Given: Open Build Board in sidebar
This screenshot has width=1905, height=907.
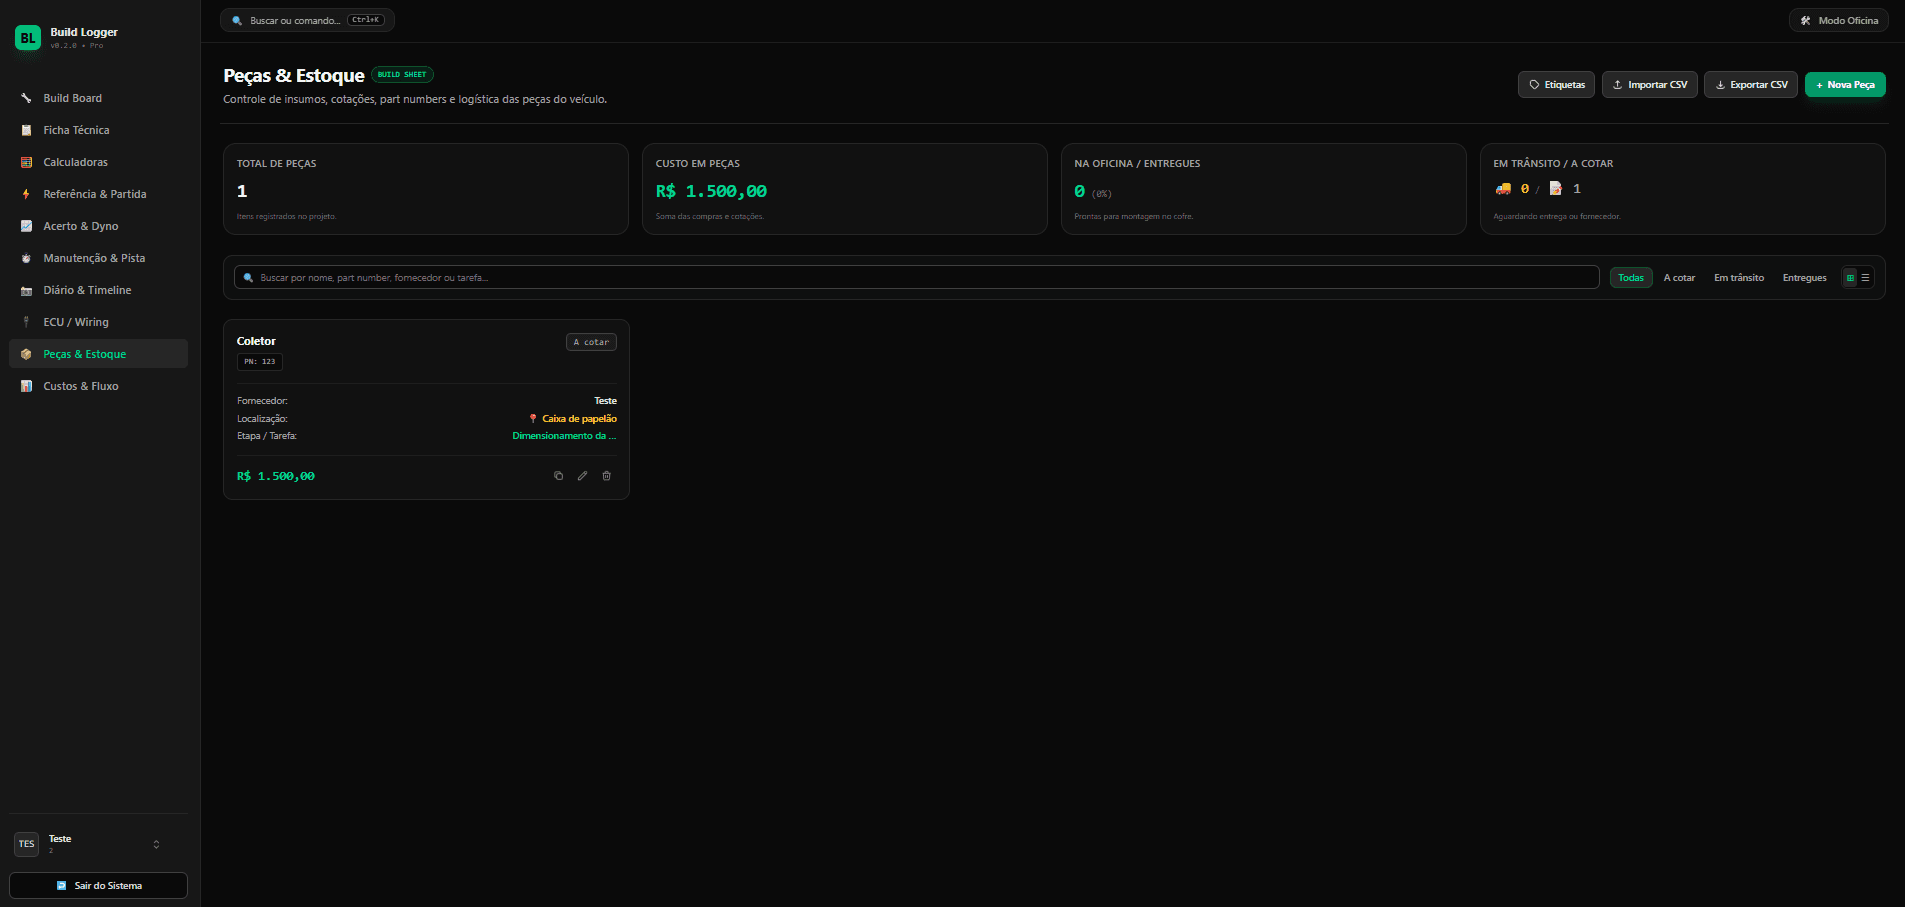Looking at the screenshot, I should point(98,98).
